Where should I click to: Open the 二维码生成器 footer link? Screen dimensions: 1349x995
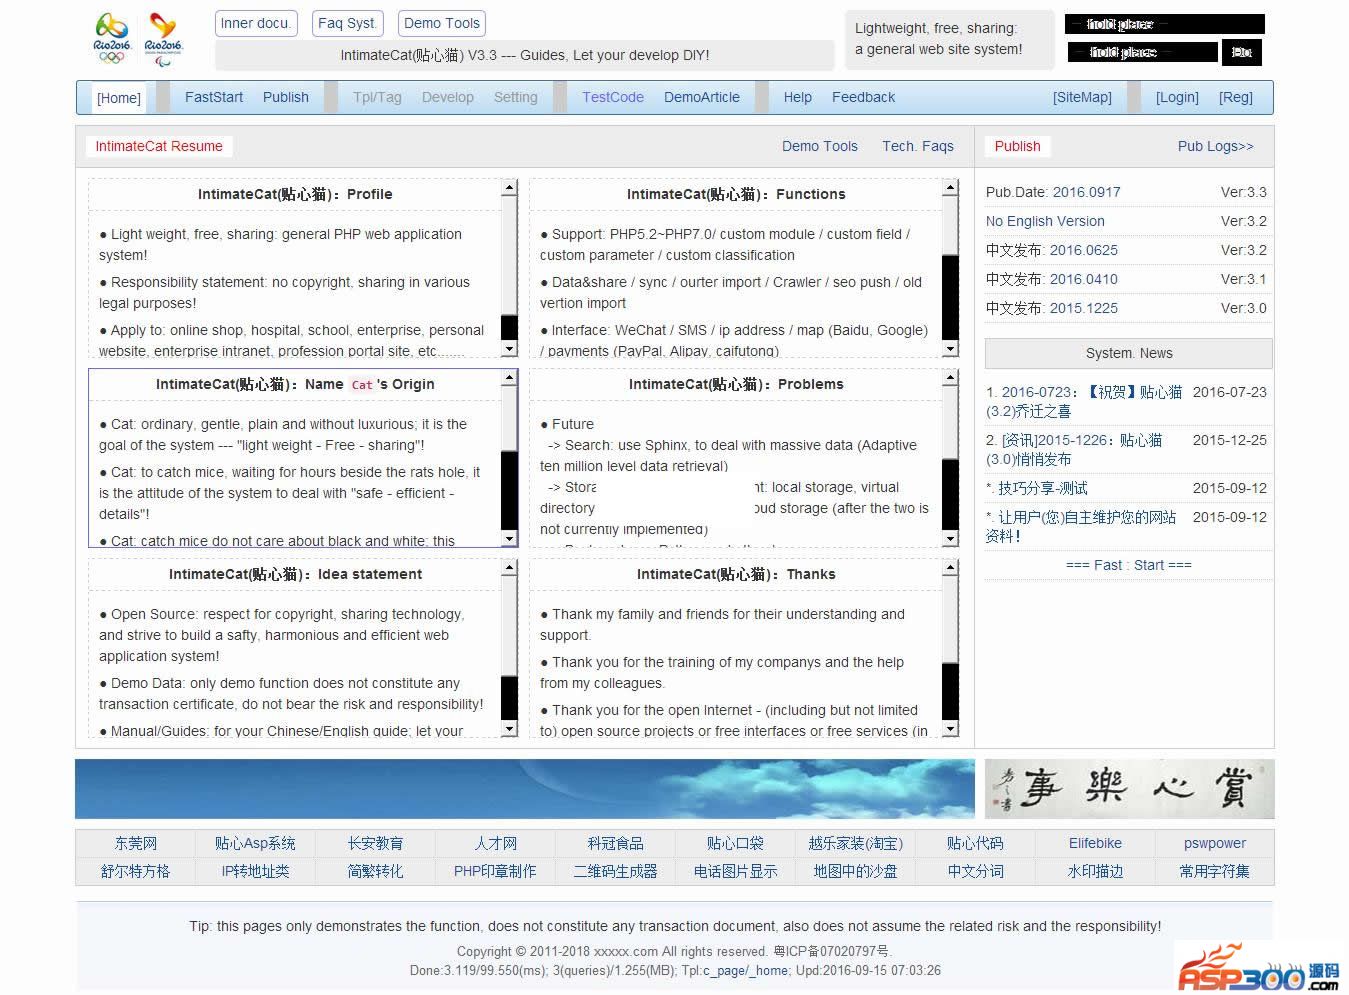(615, 871)
